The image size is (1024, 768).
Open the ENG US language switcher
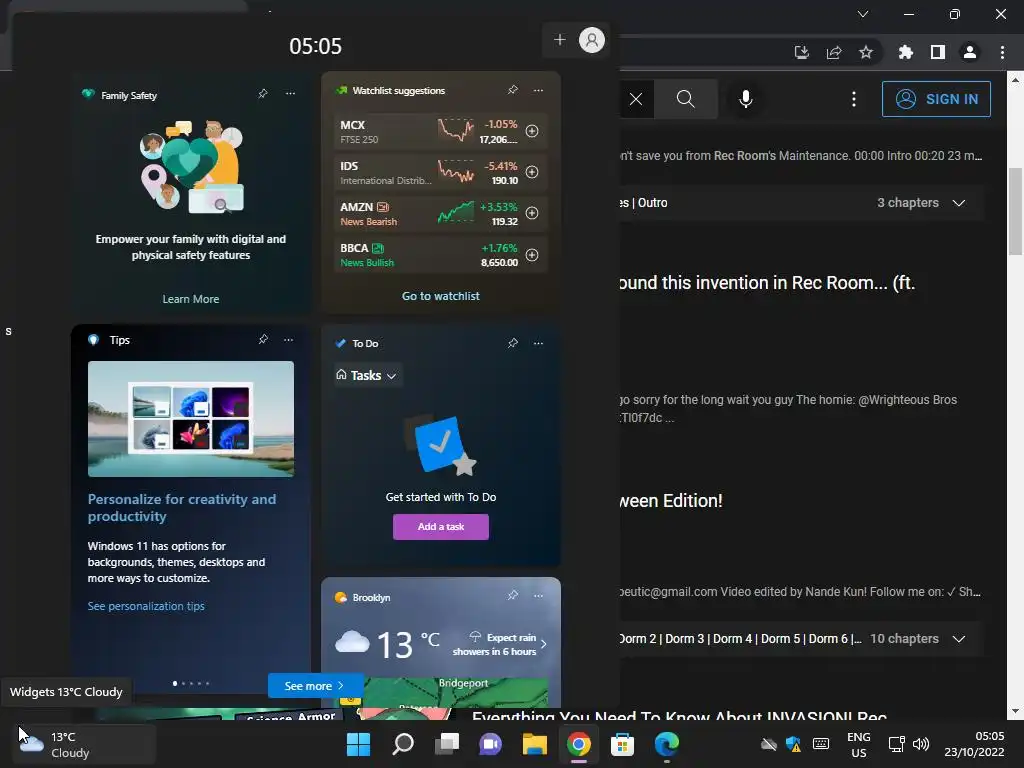(x=858, y=744)
